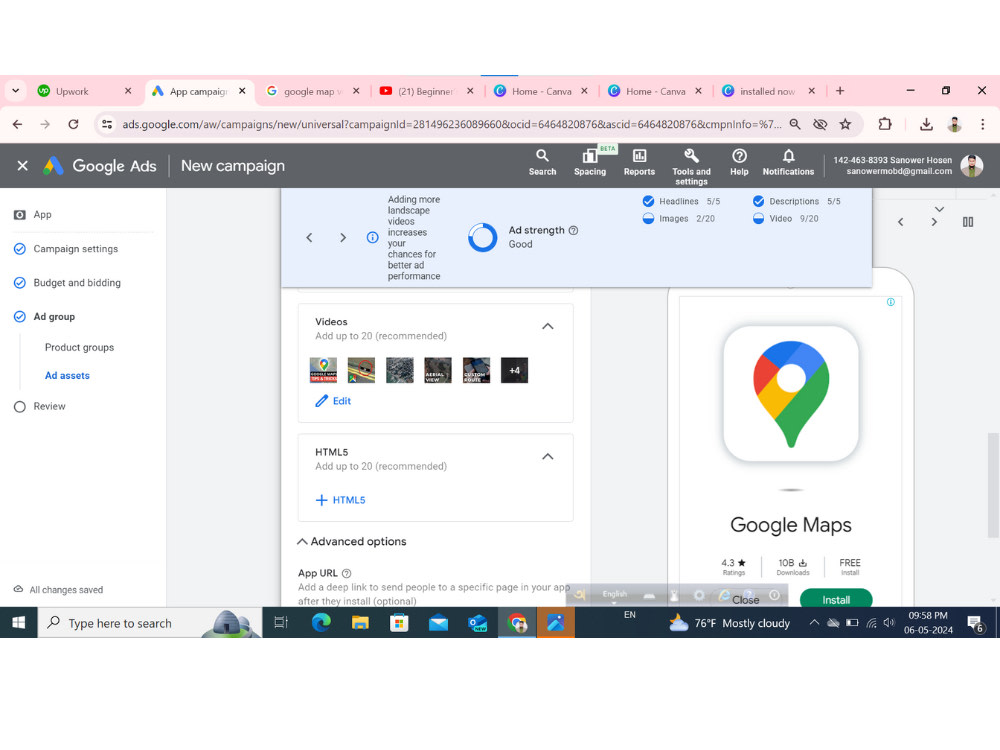1000x750 pixels.
Task: Click the tip info icon
Action: pyautogui.click(x=372, y=237)
